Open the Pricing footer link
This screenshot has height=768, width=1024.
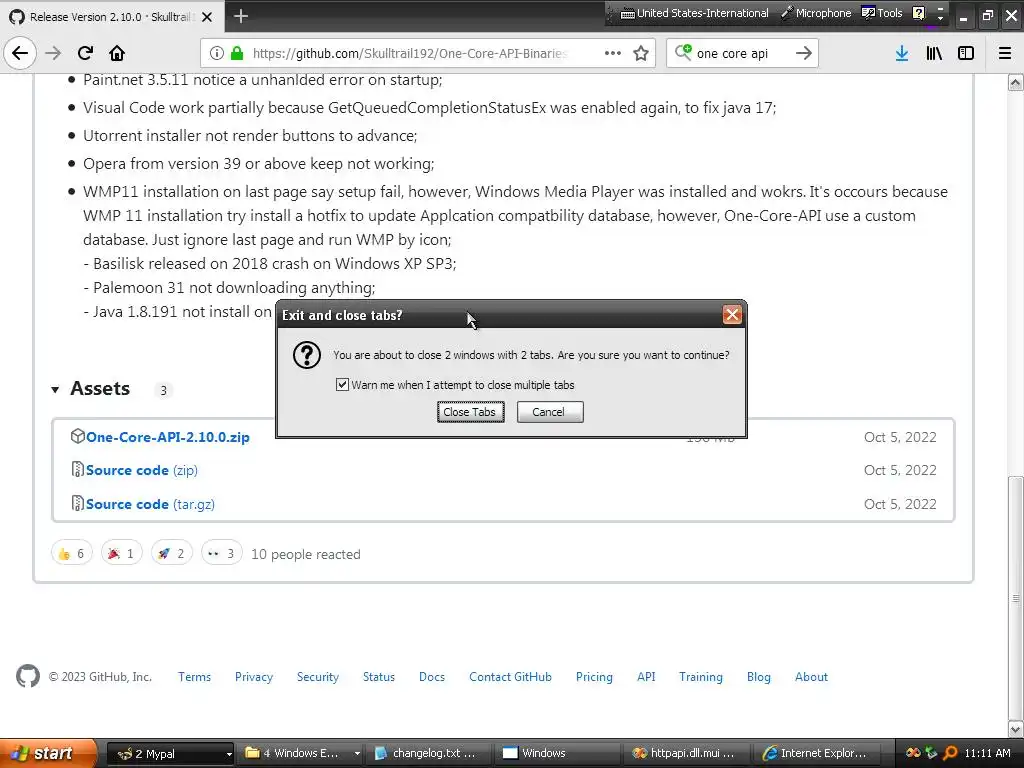594,677
